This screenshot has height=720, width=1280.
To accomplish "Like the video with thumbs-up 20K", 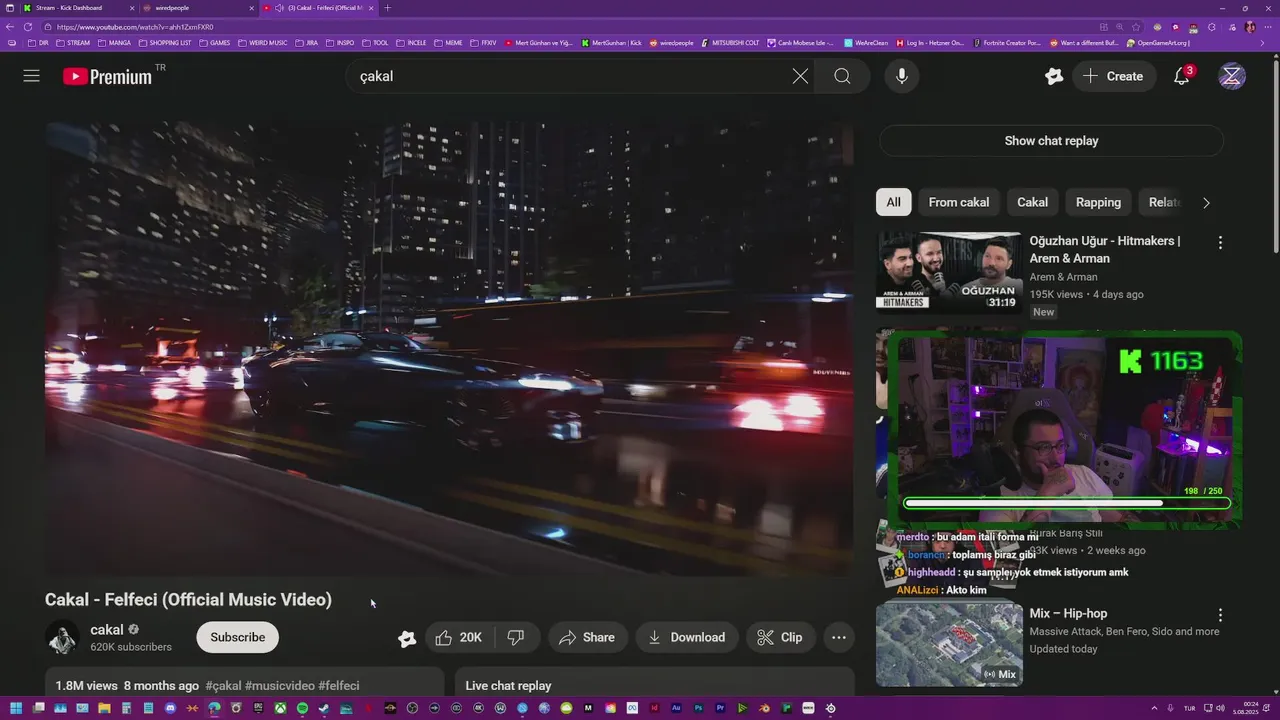I will coord(459,637).
